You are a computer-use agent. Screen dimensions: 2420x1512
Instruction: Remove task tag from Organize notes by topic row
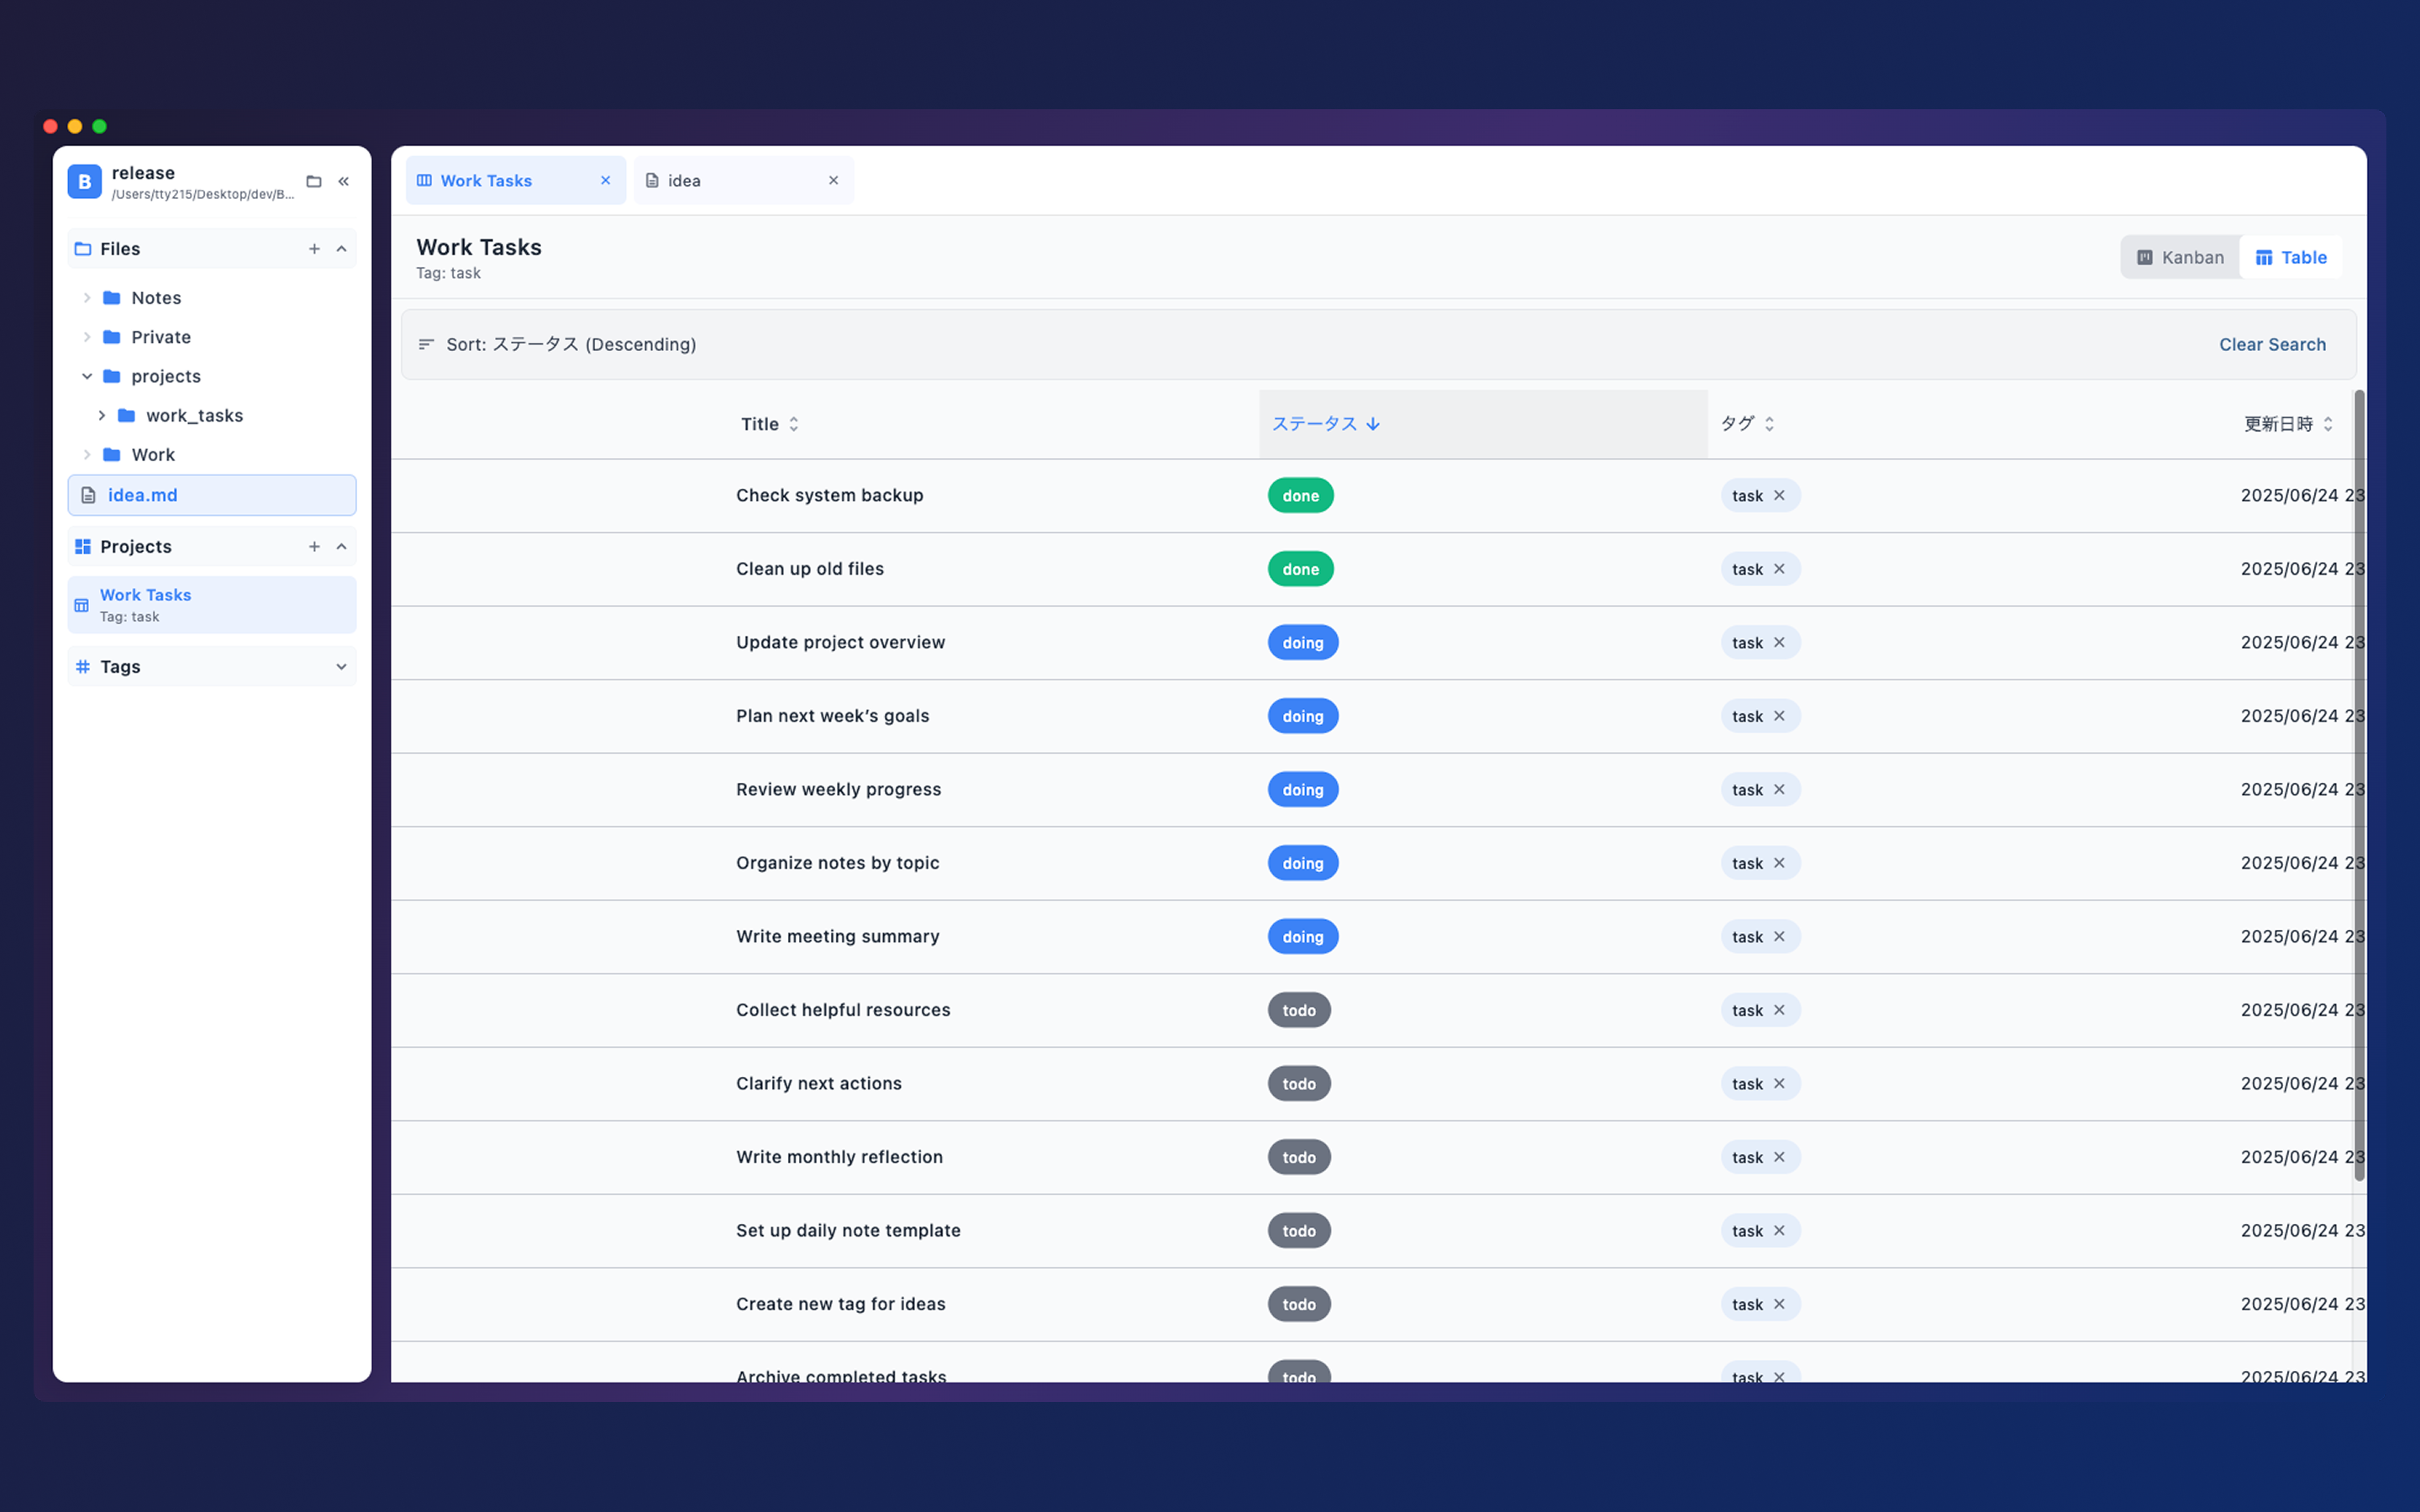pyautogui.click(x=1779, y=863)
